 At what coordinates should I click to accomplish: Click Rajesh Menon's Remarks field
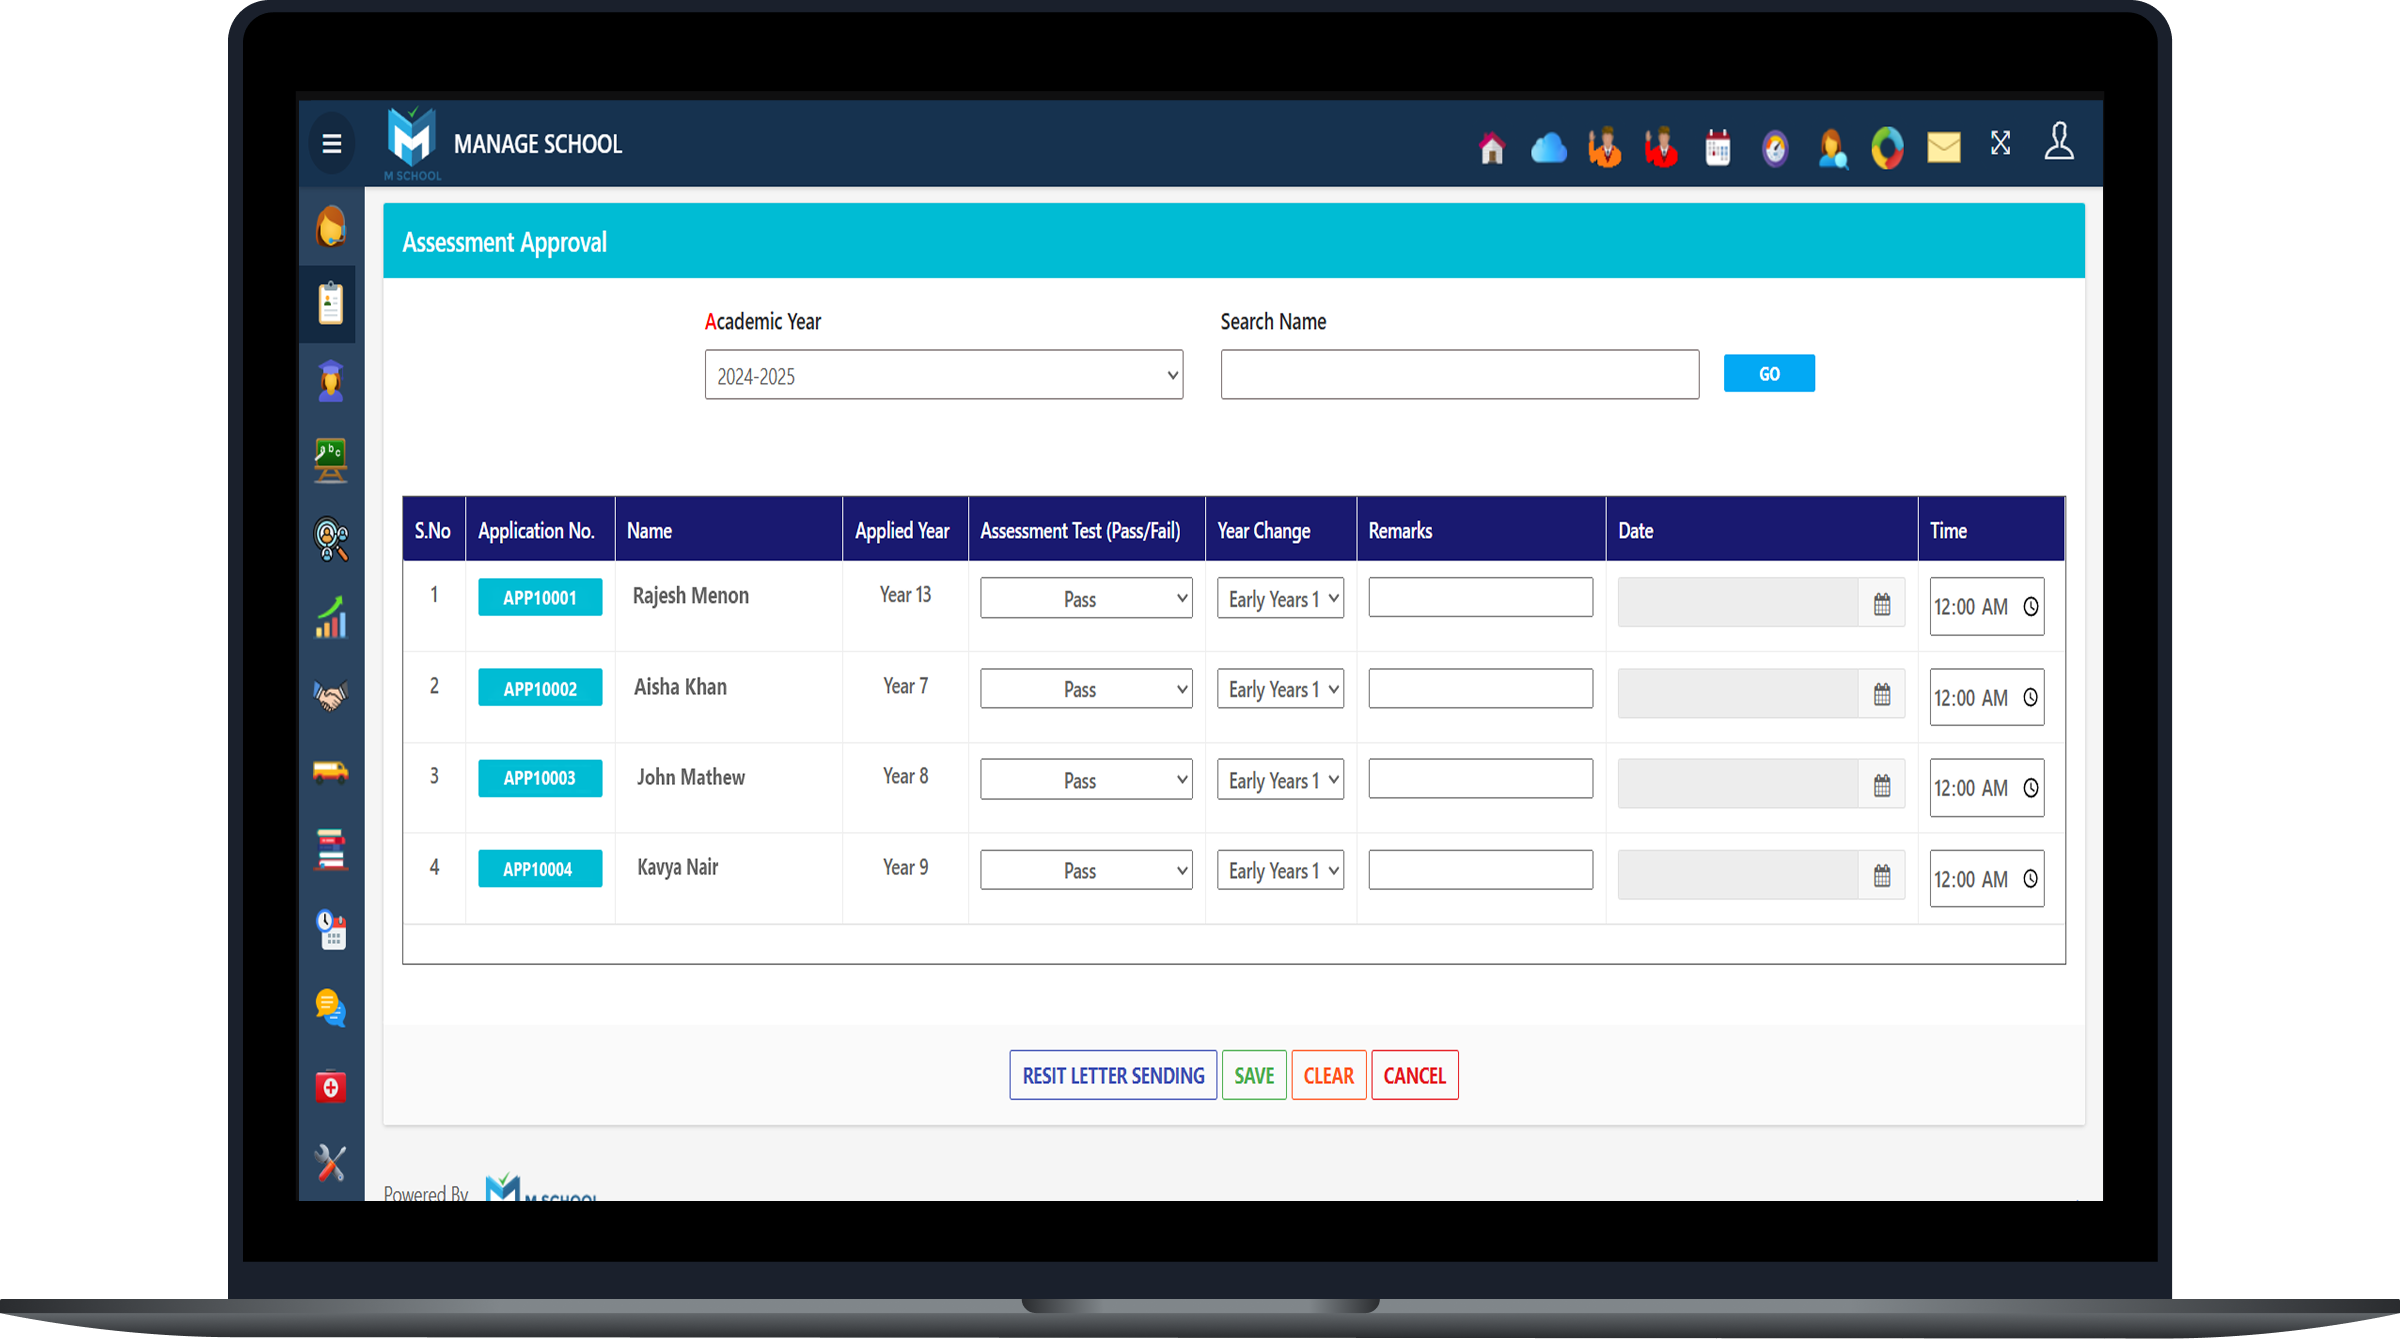click(x=1480, y=597)
